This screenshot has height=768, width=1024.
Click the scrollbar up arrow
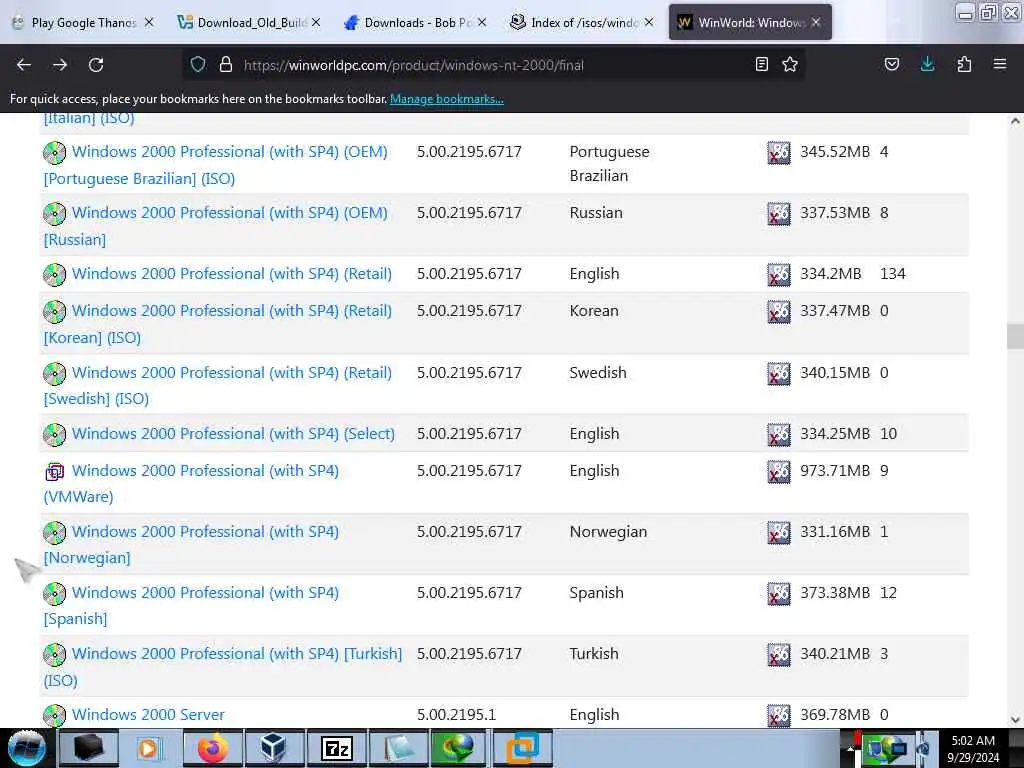[x=1015, y=121]
